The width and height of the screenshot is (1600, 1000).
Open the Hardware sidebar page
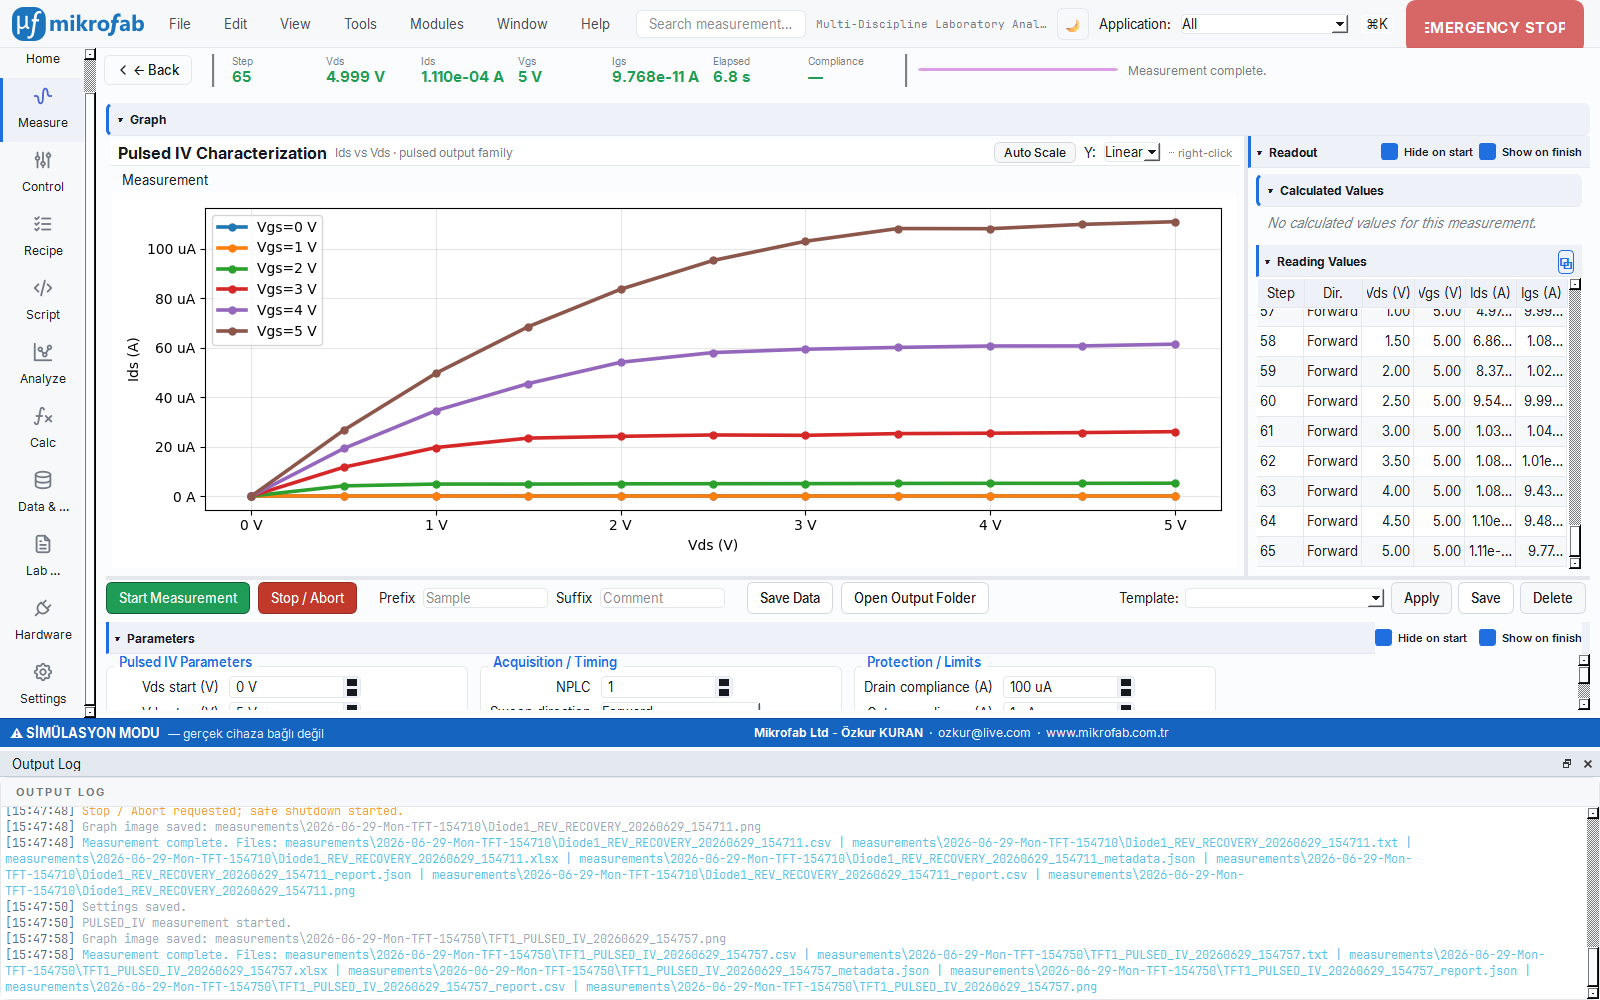[x=43, y=621]
